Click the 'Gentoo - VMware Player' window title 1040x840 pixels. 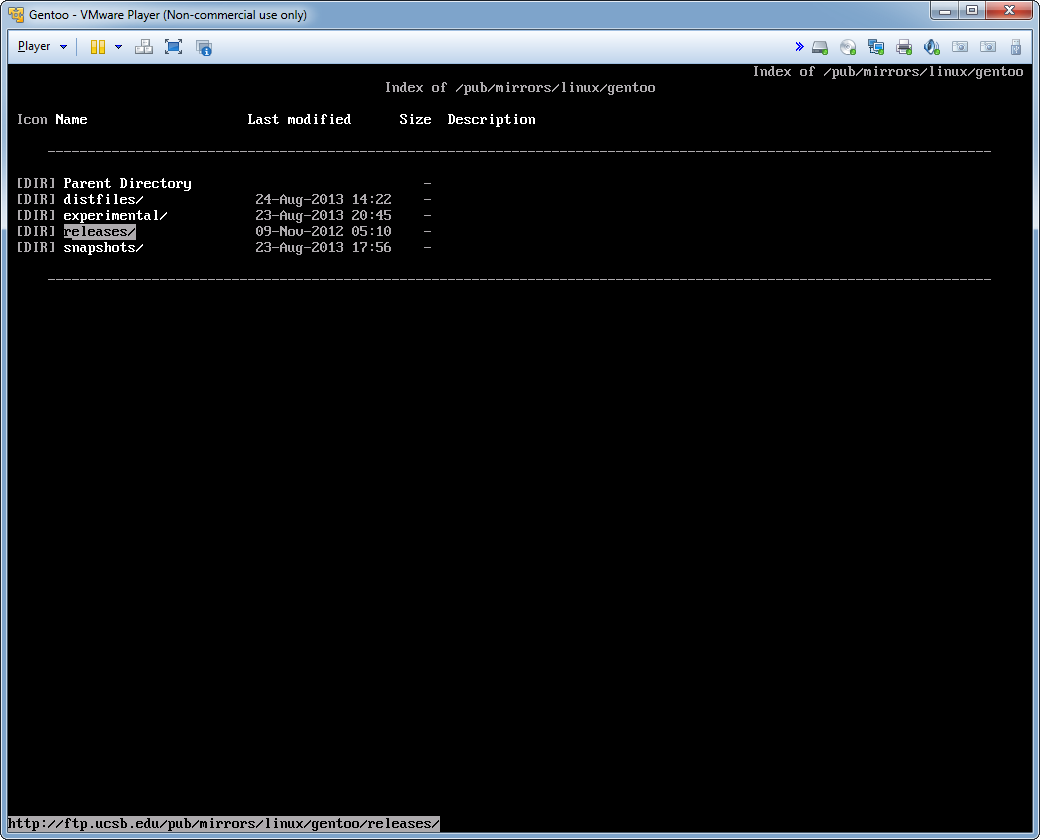click(x=168, y=15)
